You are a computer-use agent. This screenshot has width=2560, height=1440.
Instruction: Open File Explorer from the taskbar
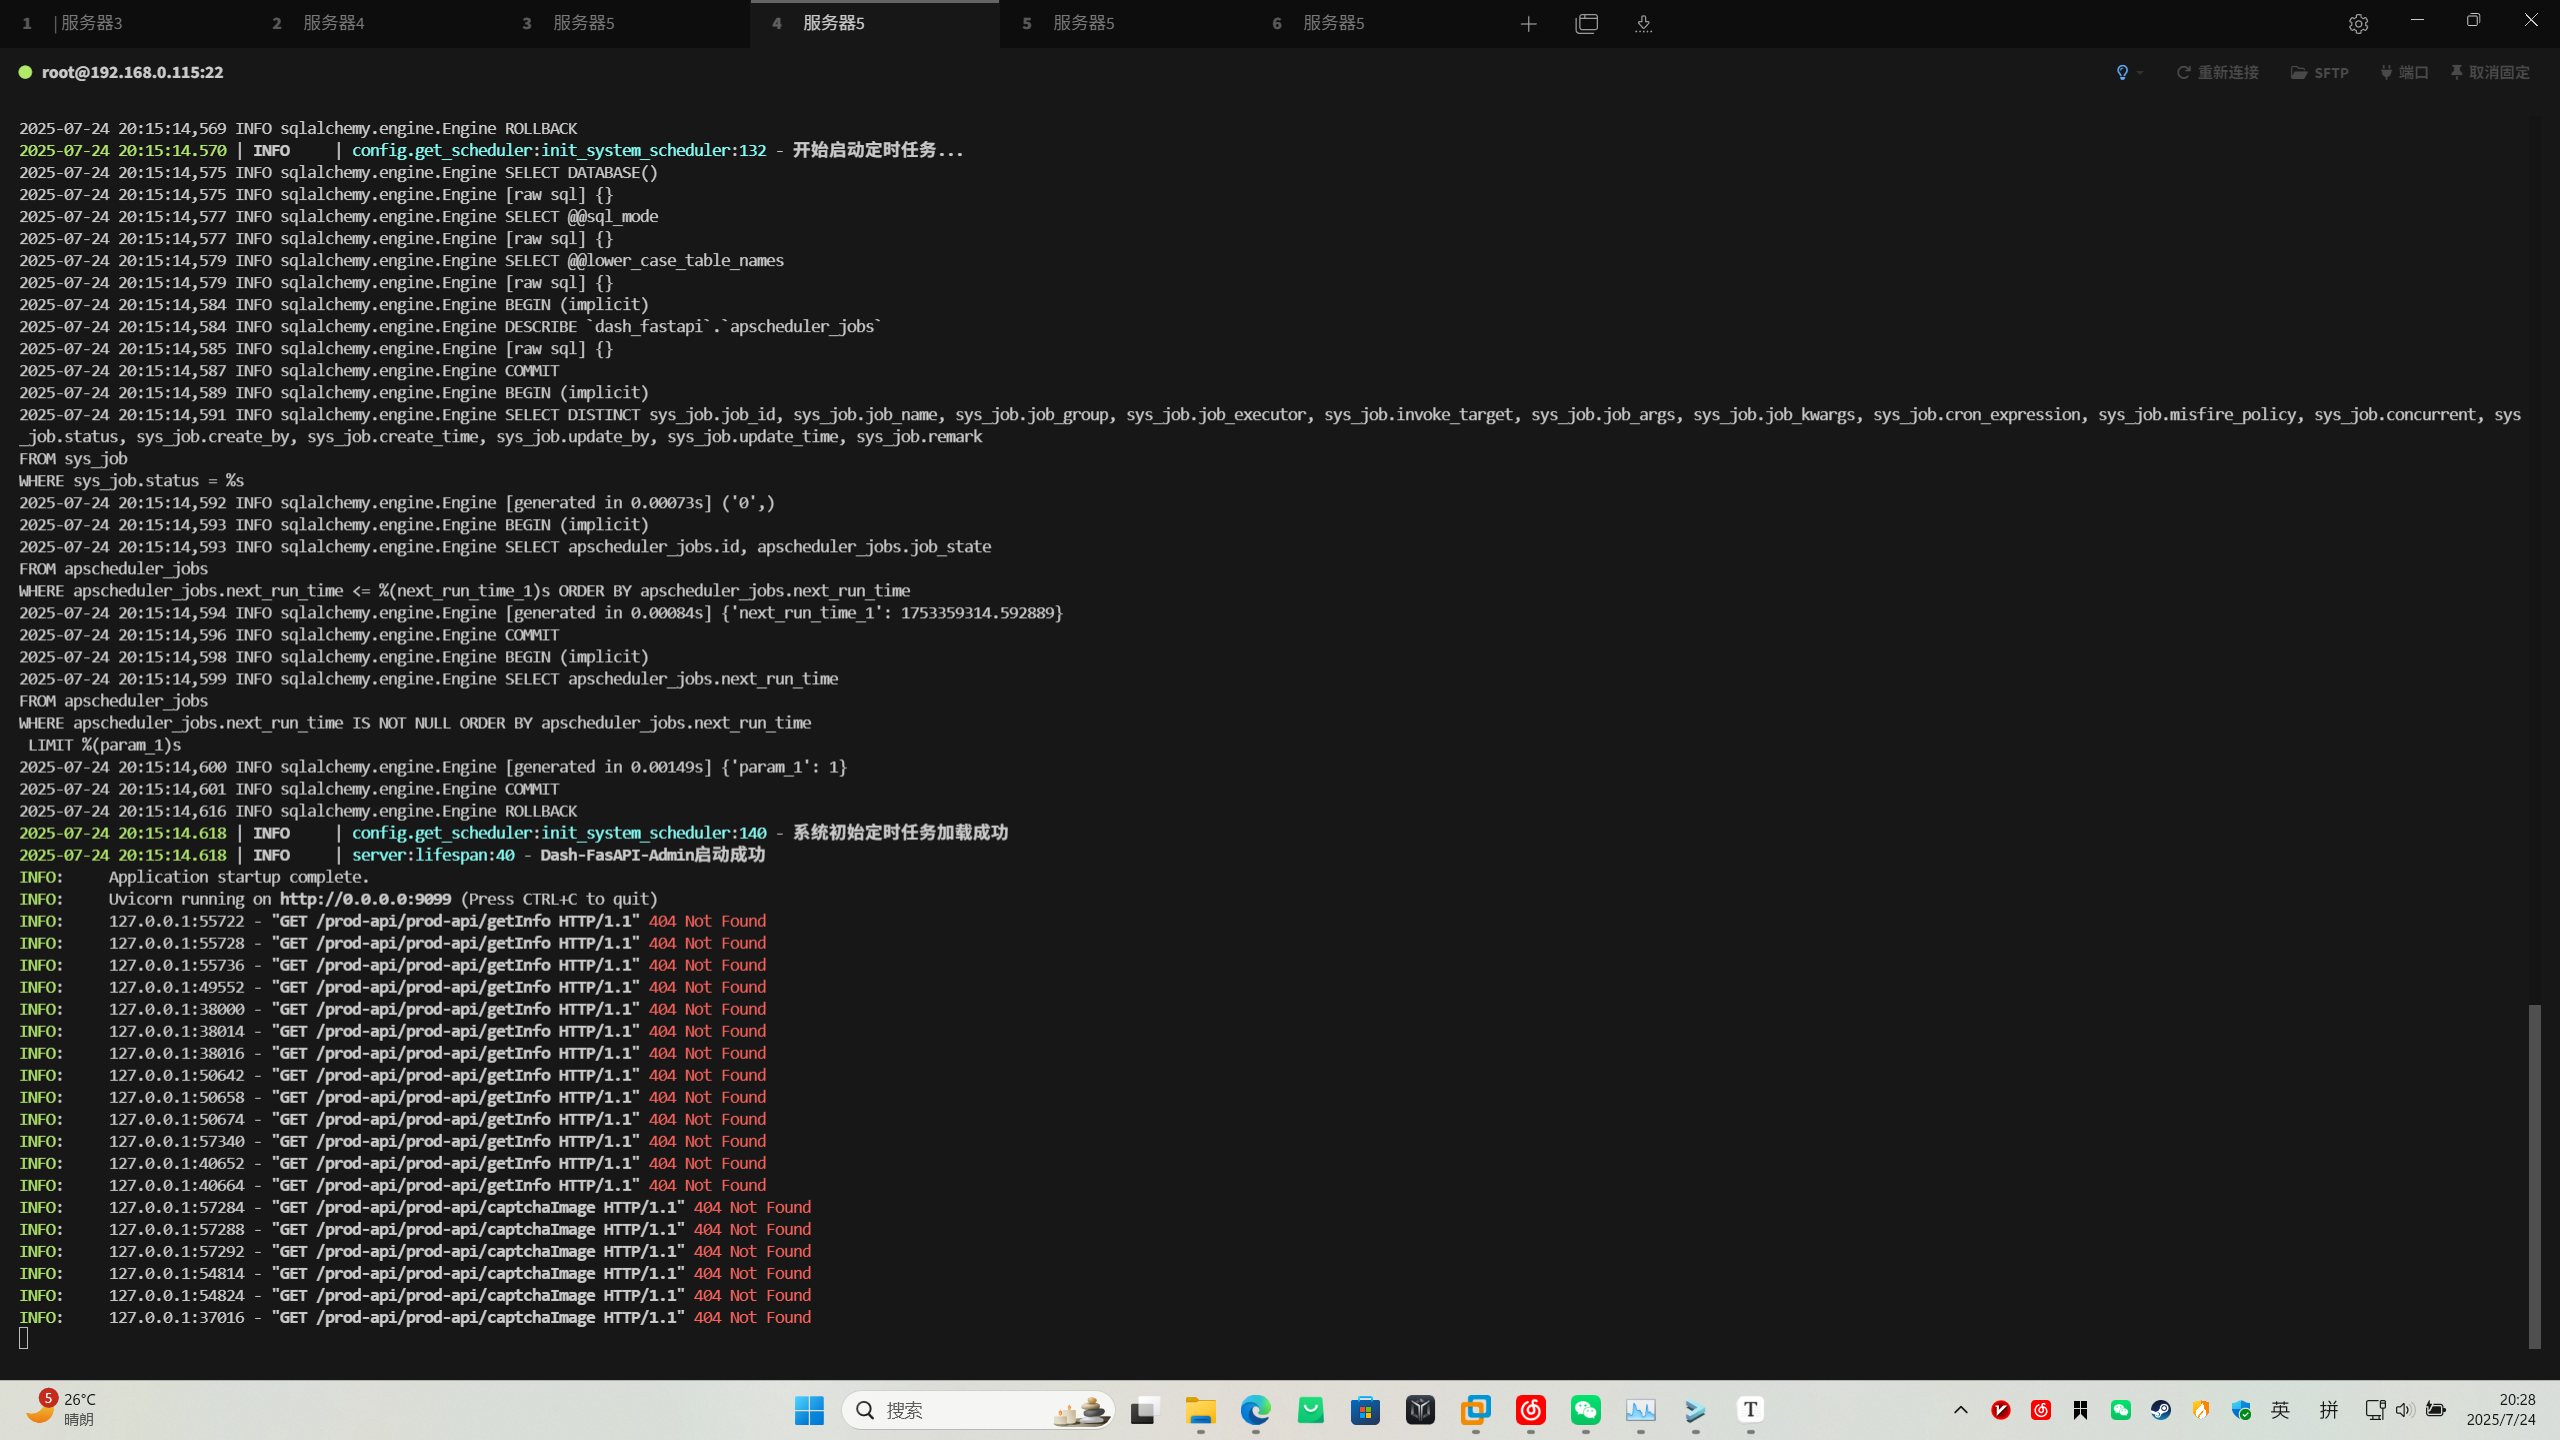pos(1200,1410)
